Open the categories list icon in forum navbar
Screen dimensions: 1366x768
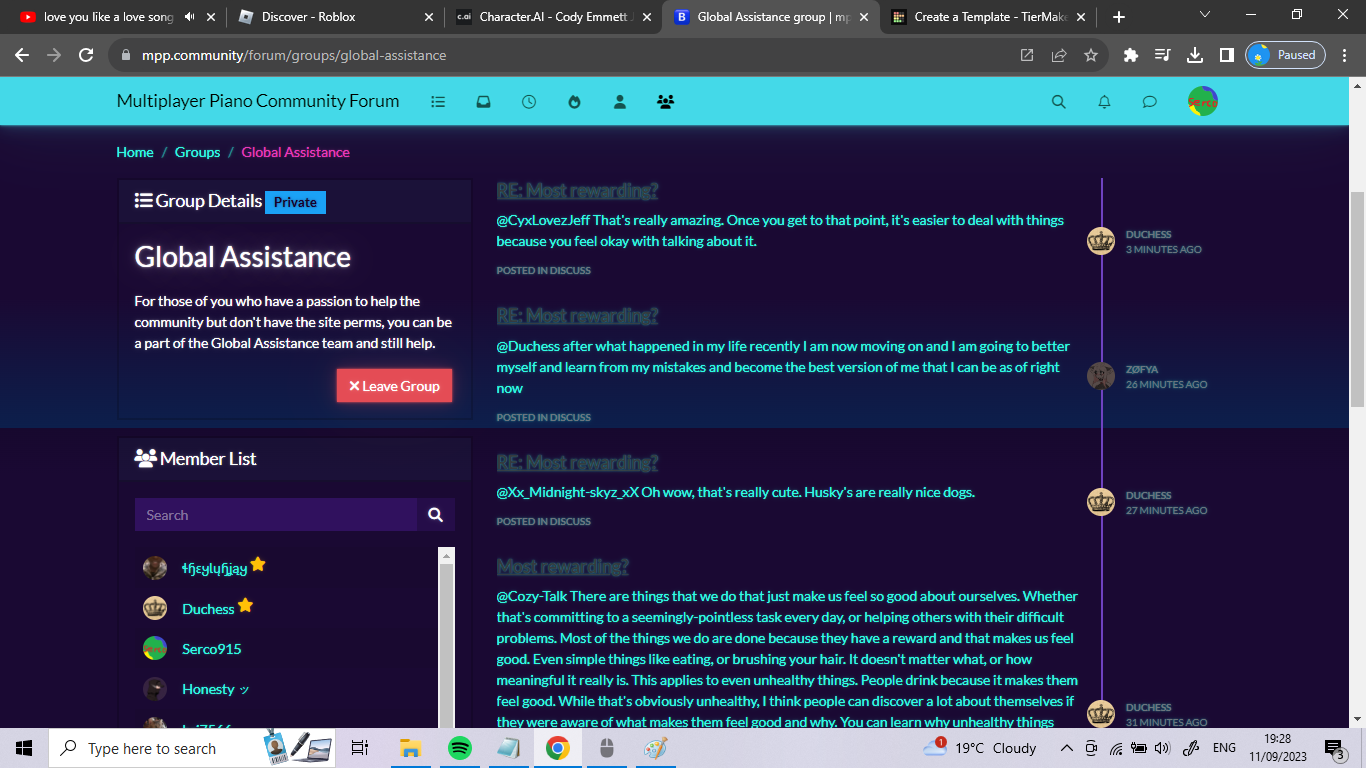click(x=437, y=101)
